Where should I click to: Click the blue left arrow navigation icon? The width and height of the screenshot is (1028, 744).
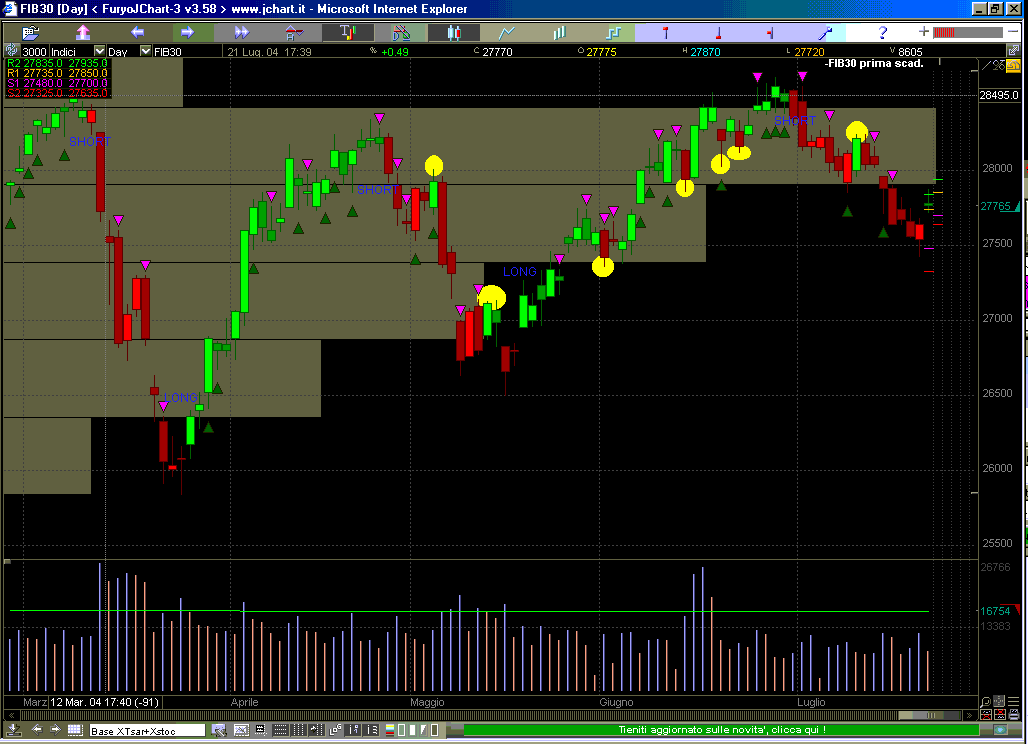pyautogui.click(x=137, y=32)
